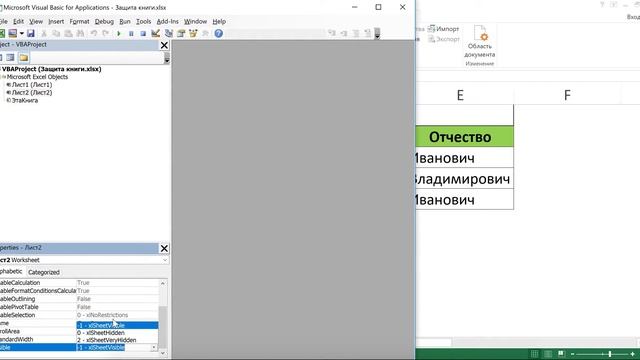Click the EnableCalculation property row

tap(79, 283)
